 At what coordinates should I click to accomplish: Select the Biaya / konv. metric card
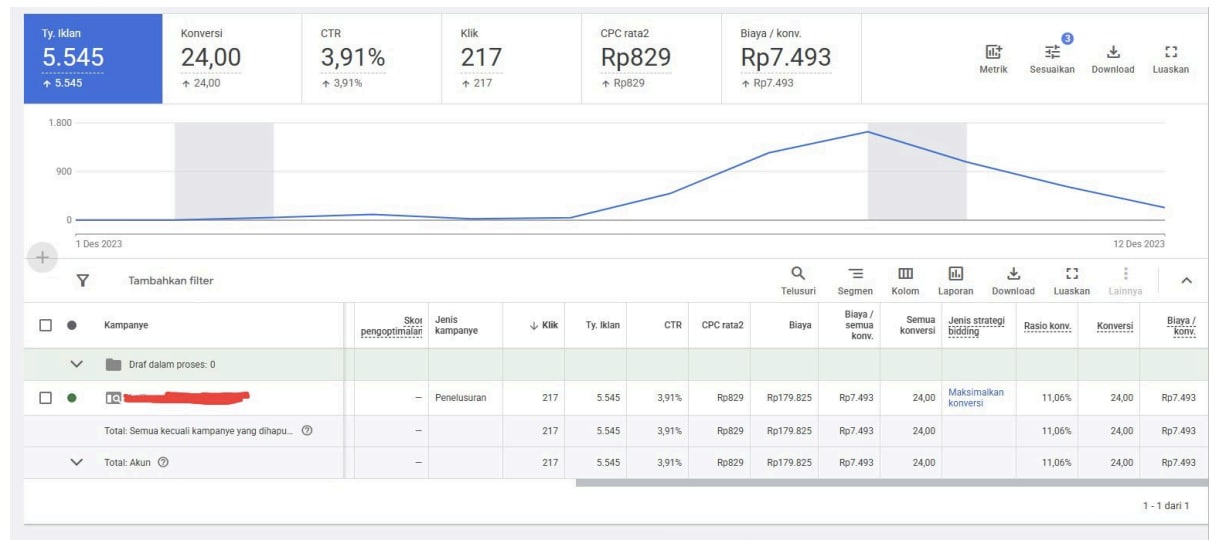[x=791, y=58]
